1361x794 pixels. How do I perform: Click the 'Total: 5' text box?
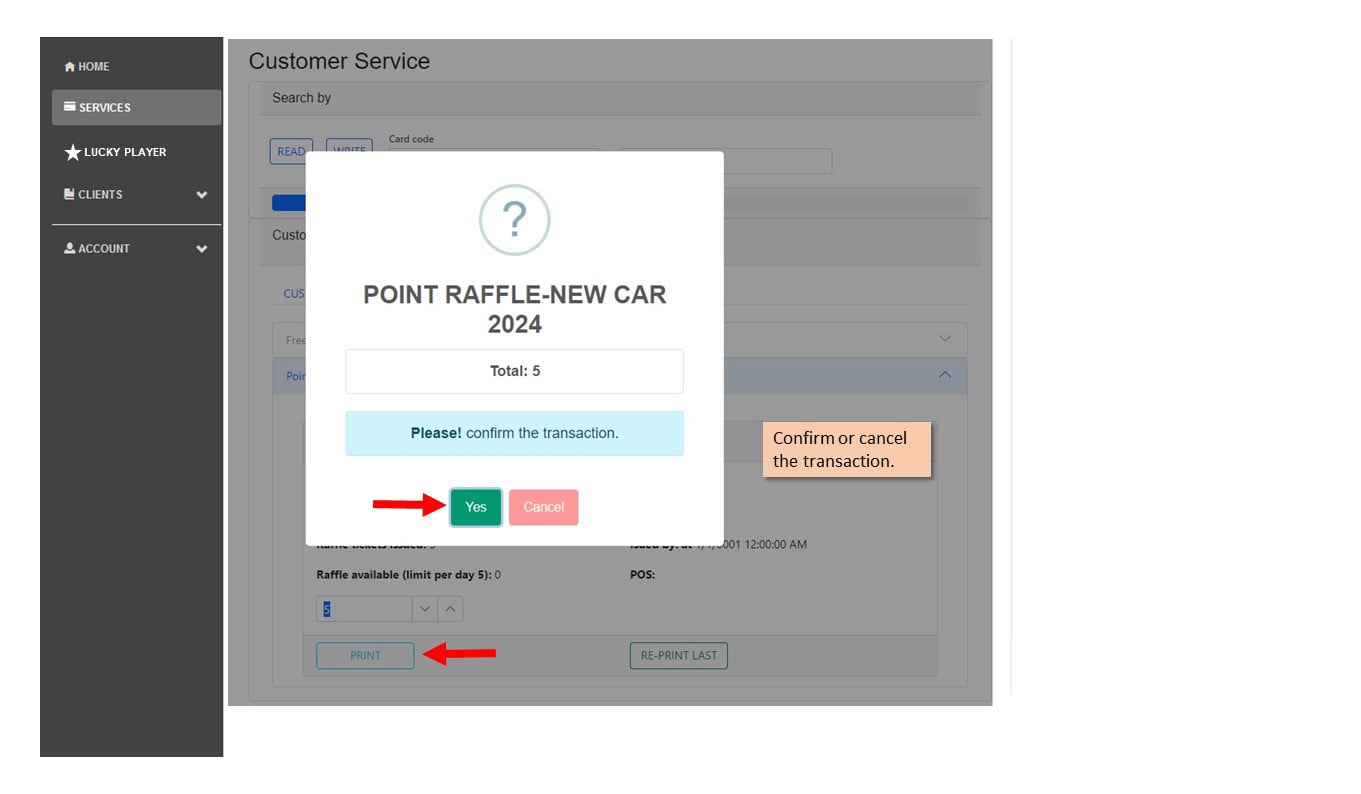[x=514, y=371]
